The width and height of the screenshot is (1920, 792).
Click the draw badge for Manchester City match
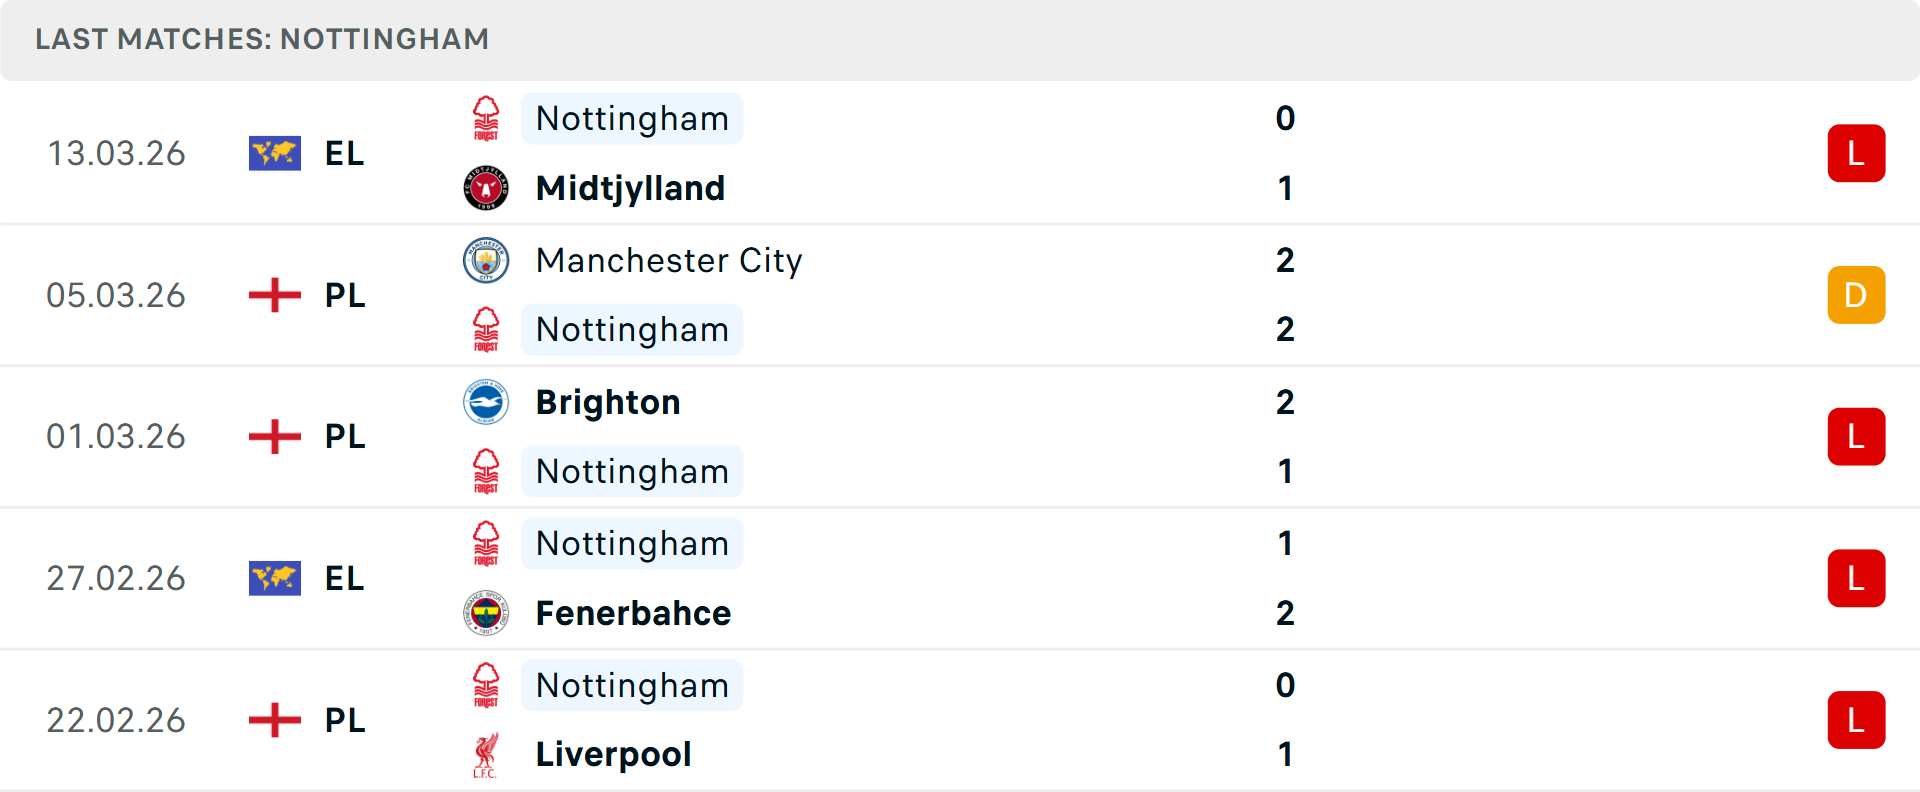1856,295
